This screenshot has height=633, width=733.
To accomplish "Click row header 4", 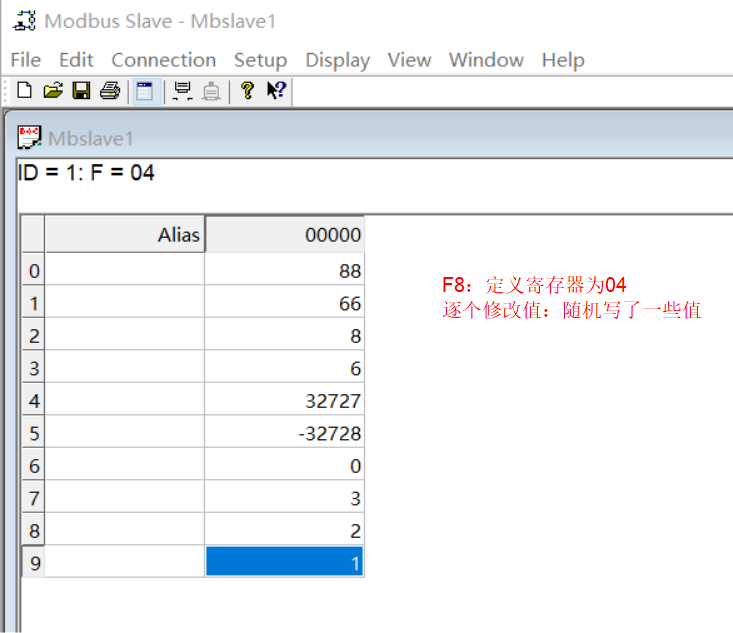I will click(34, 400).
